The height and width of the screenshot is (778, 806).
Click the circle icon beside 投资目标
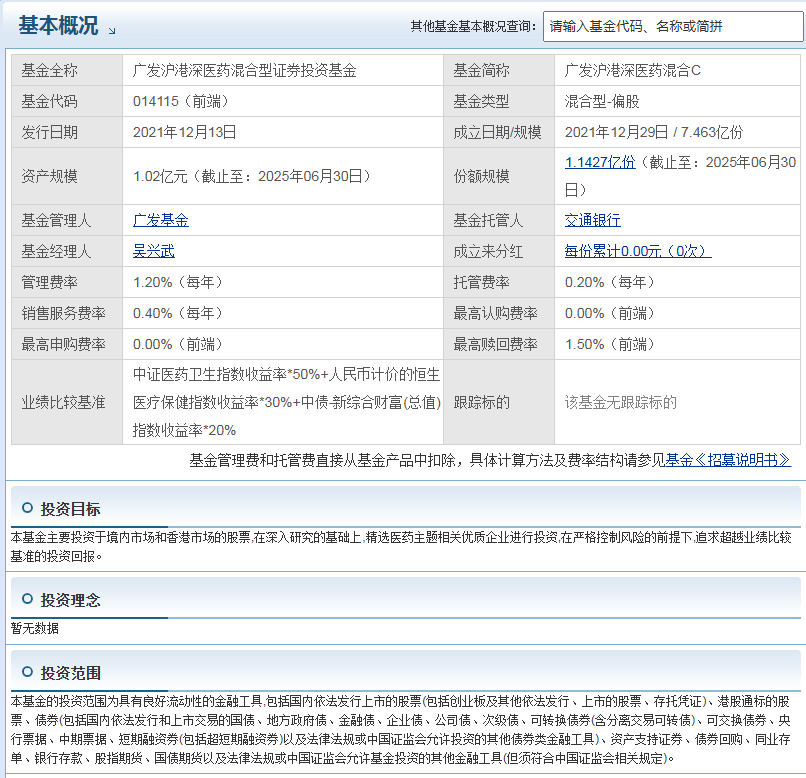pyautogui.click(x=27, y=508)
